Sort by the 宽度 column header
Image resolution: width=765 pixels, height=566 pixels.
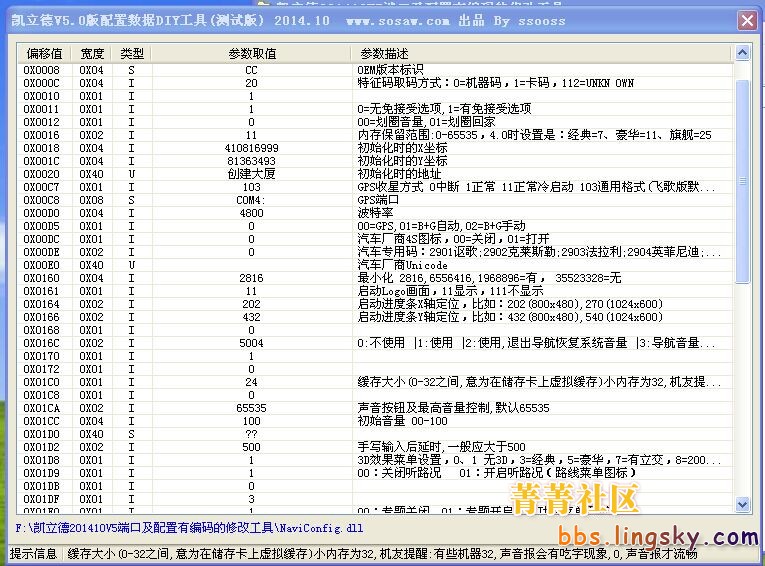[91, 52]
